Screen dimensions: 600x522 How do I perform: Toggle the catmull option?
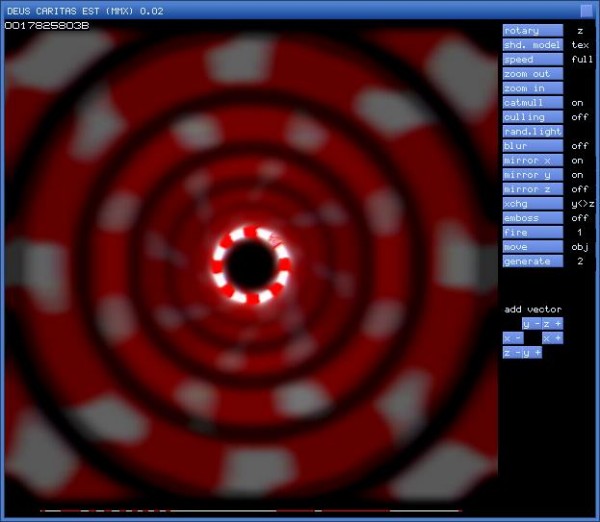click(x=532, y=103)
